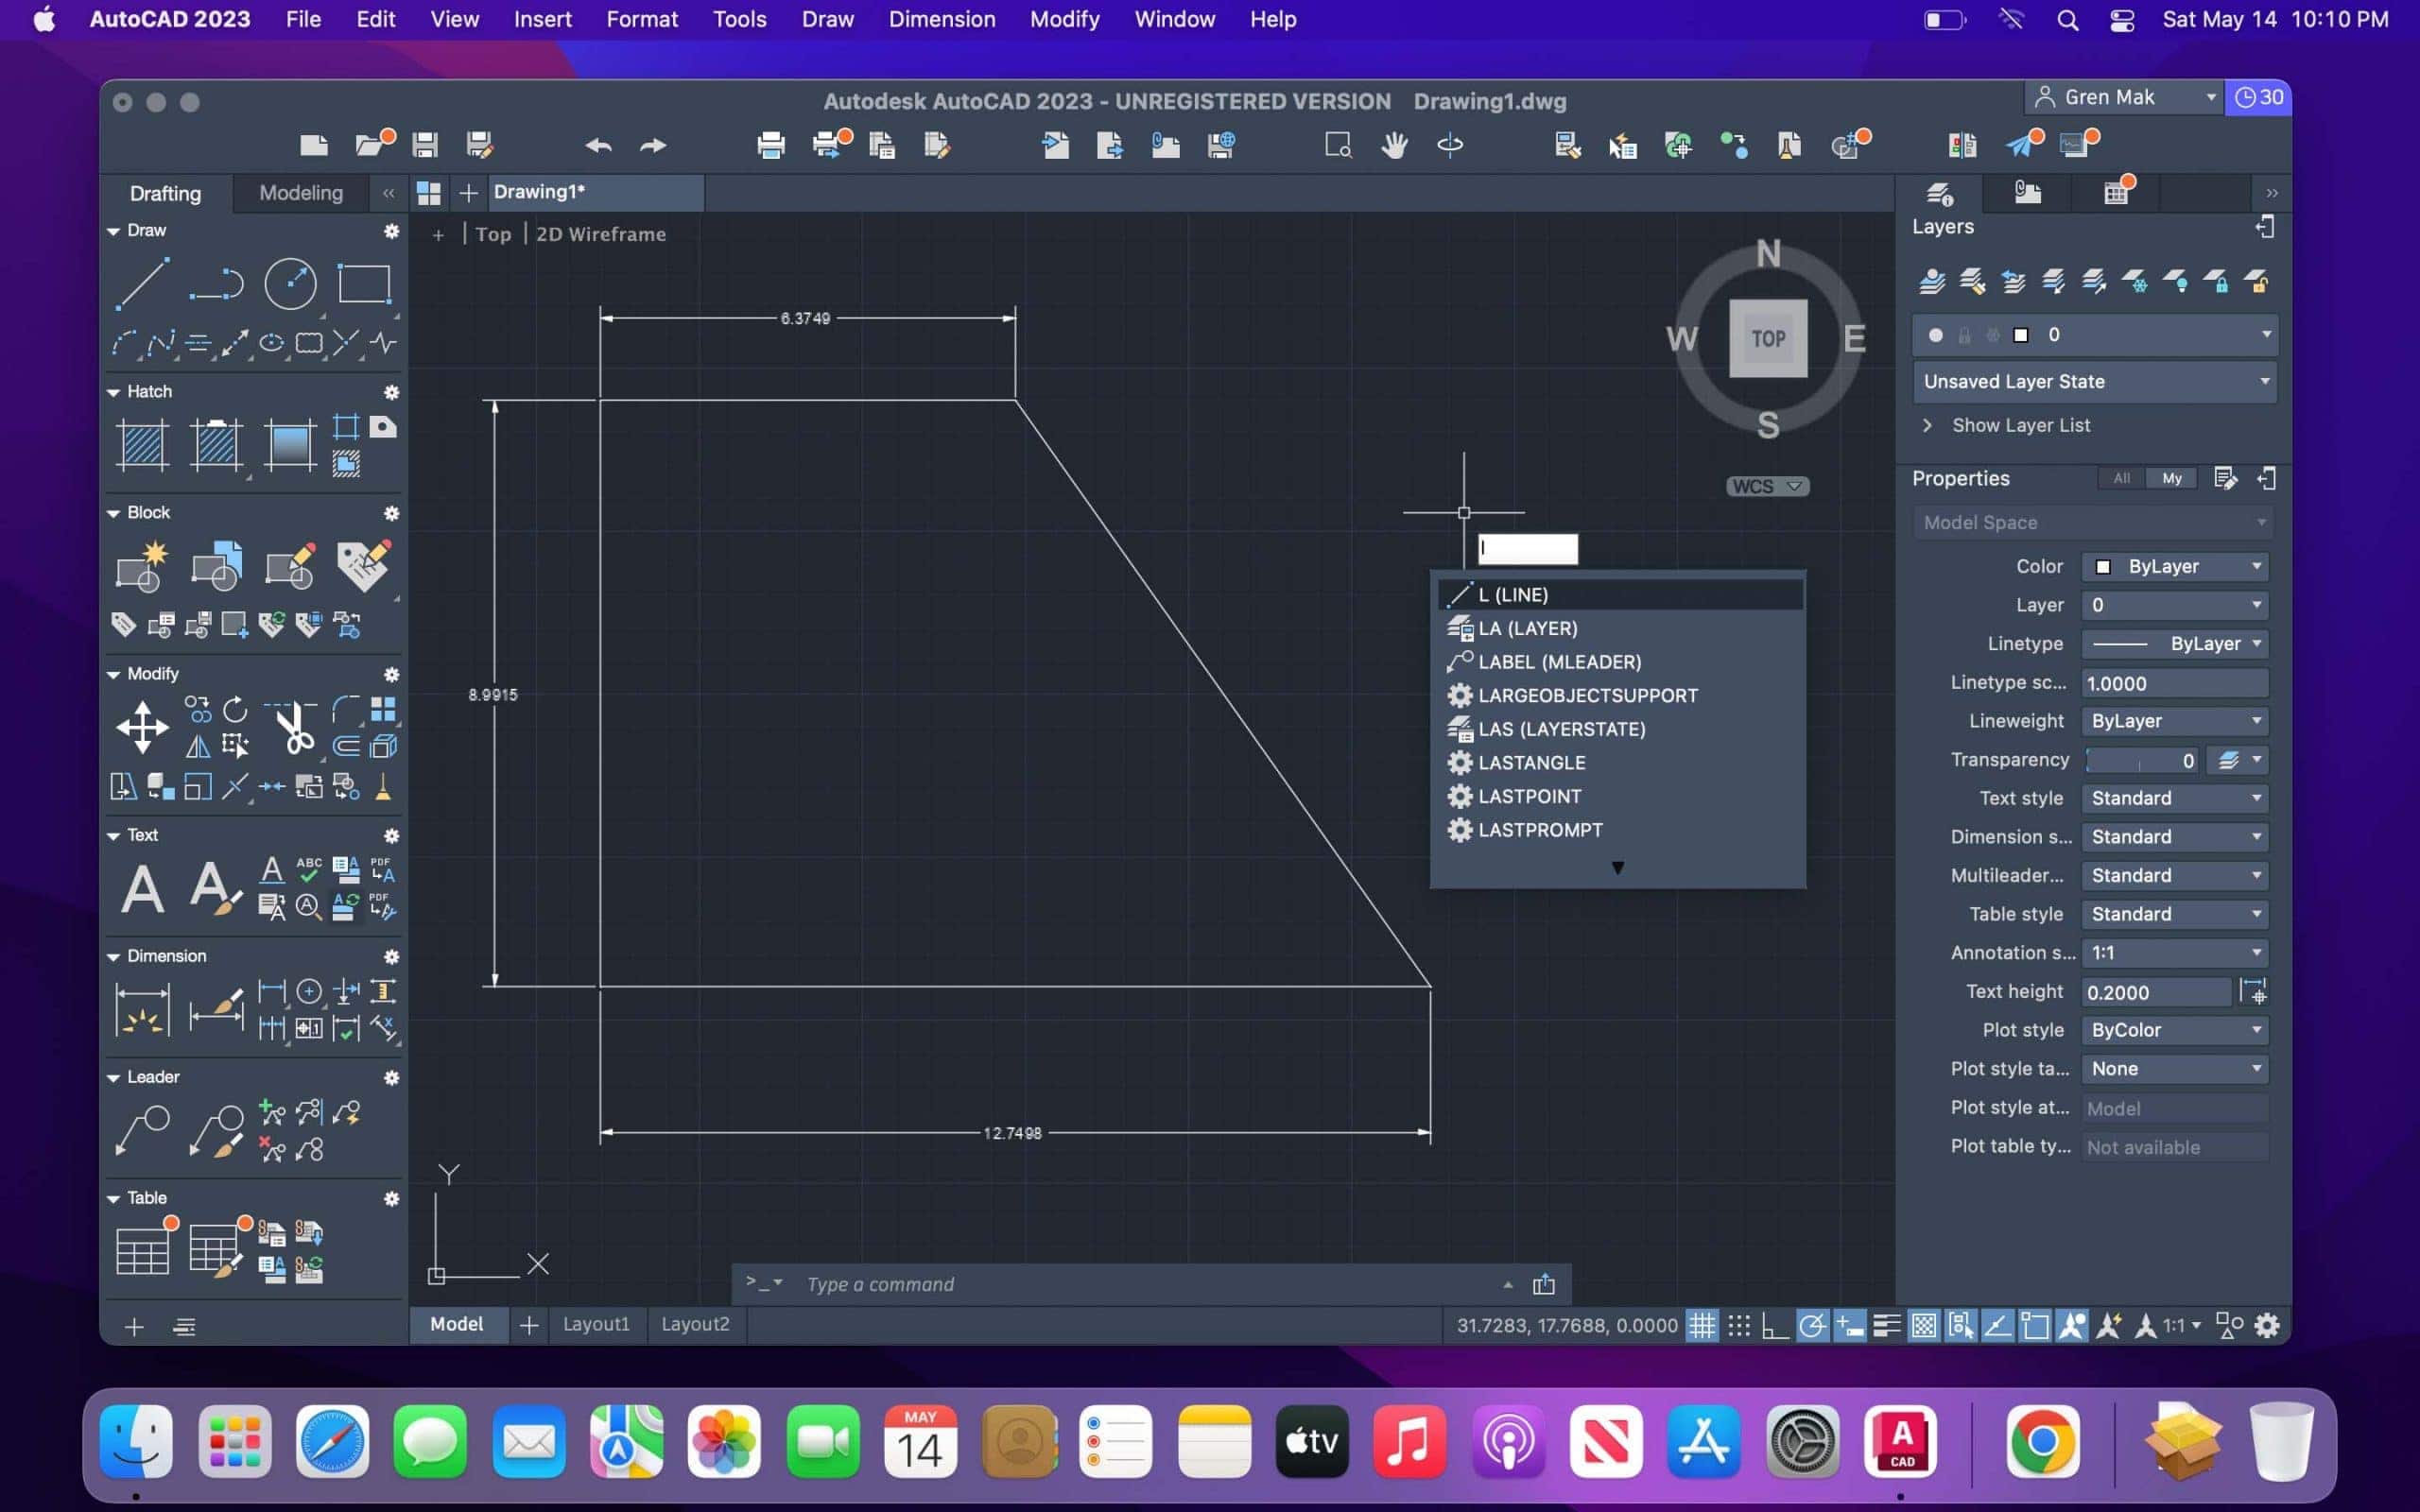Screen dimensions: 2420x1512
Task: Click the 30-day trial countdown button
Action: pos(2258,97)
